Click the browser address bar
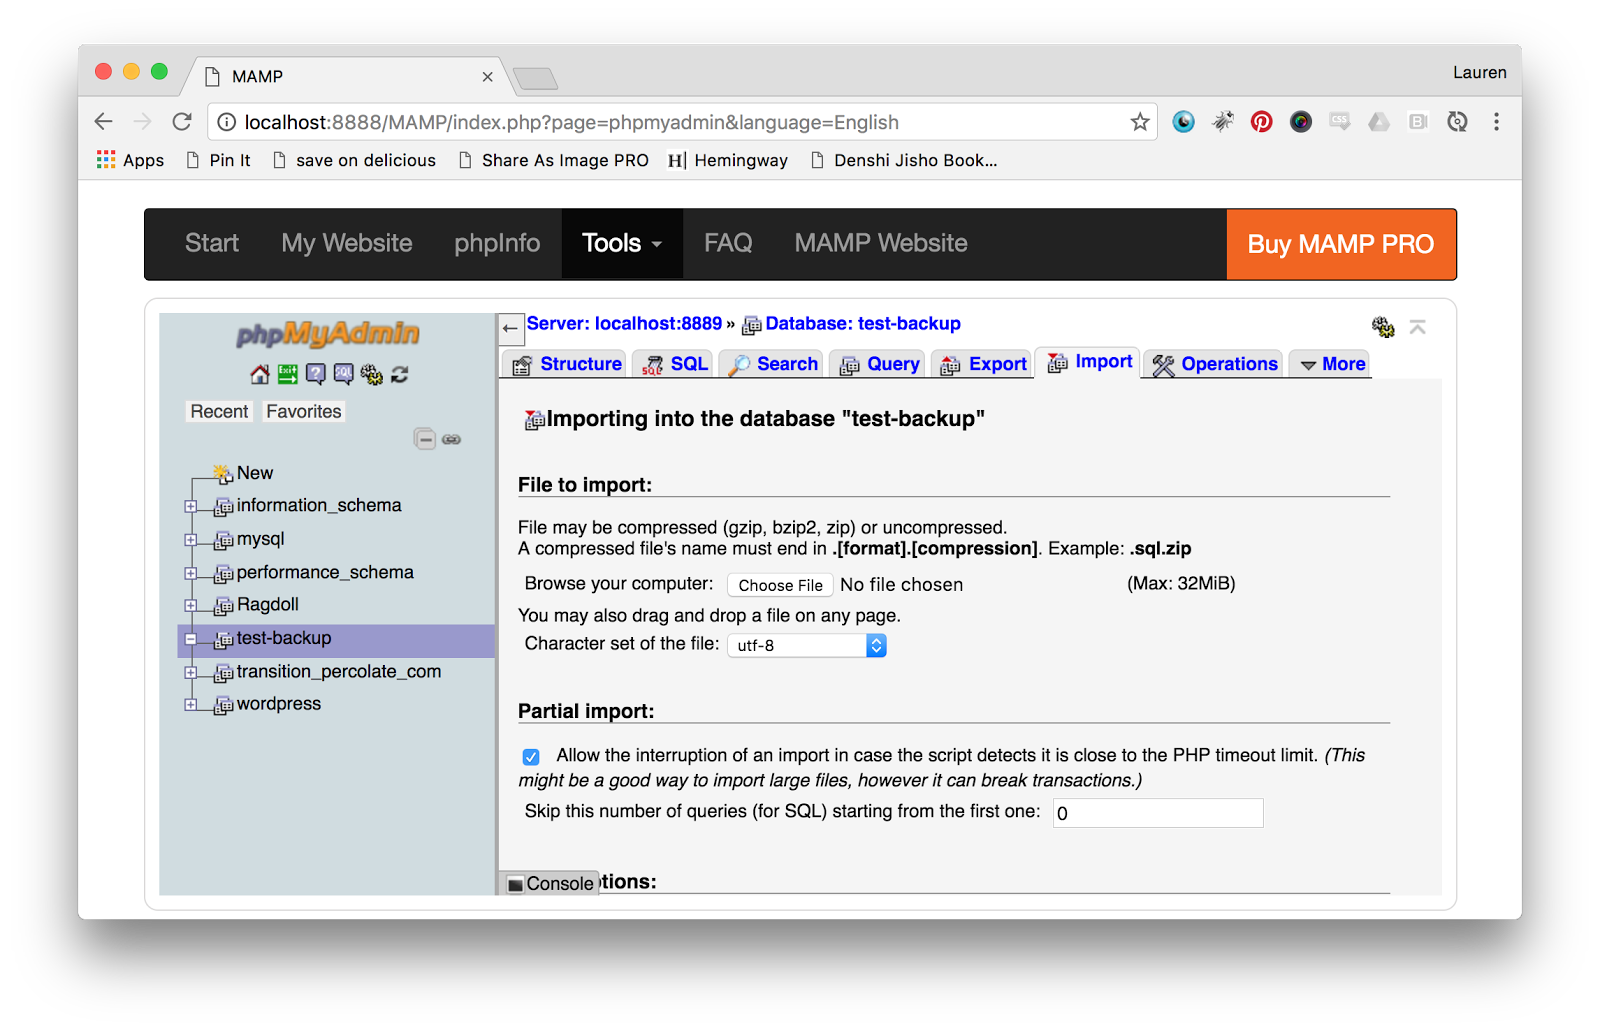1600x1031 pixels. click(x=680, y=122)
